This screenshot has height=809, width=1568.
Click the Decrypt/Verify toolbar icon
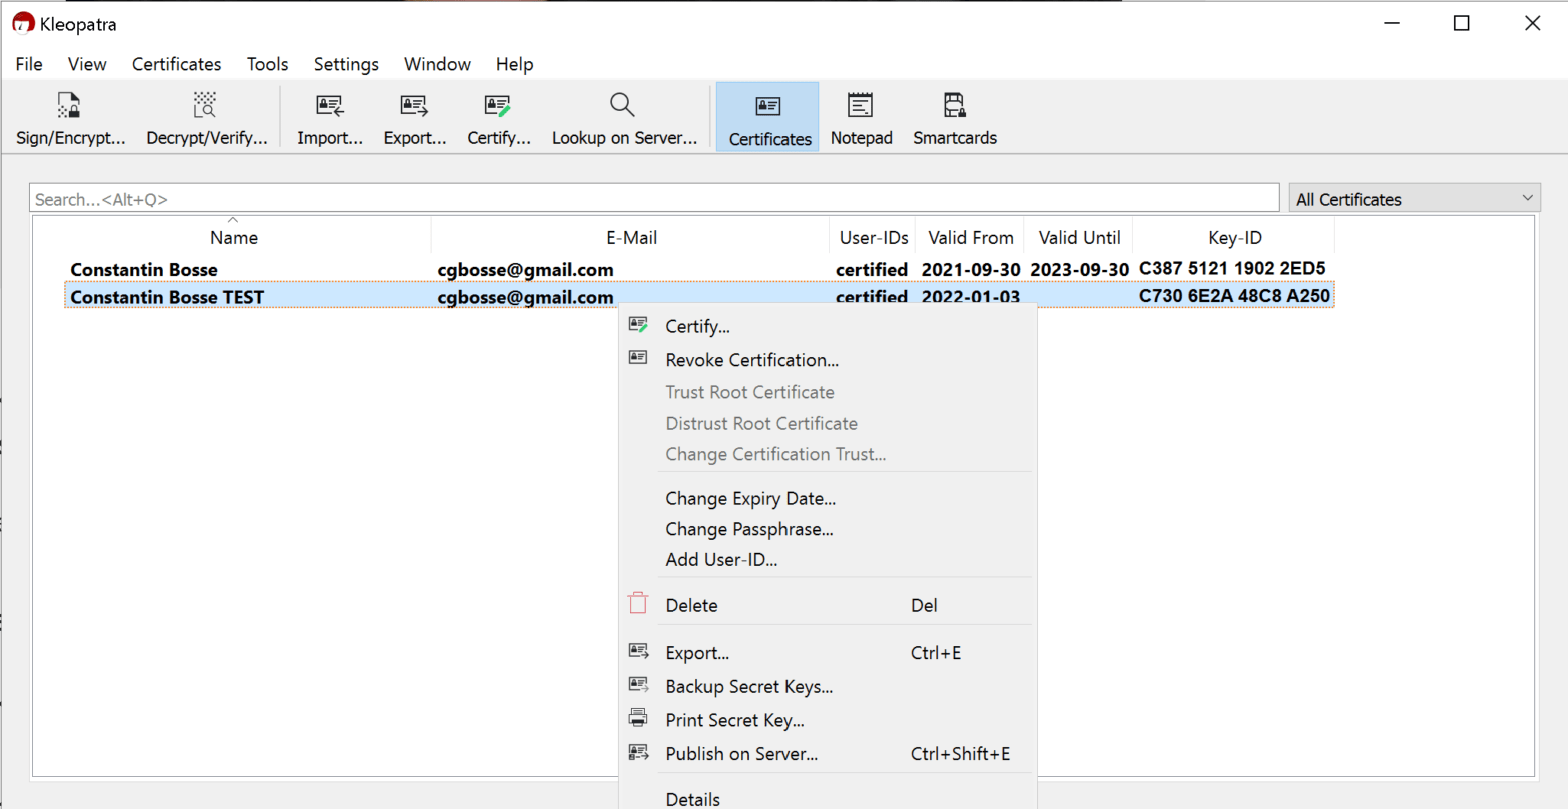(x=205, y=105)
